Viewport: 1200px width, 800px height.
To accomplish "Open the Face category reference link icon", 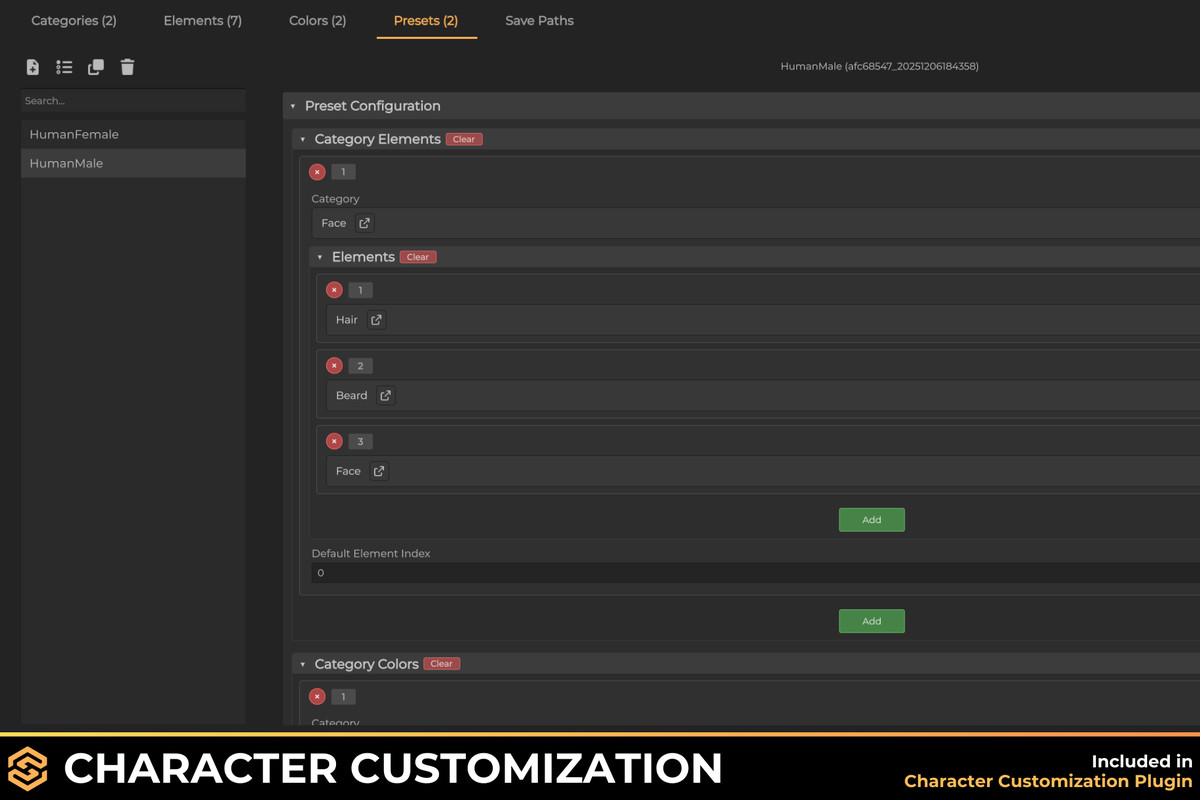I will tap(364, 223).
